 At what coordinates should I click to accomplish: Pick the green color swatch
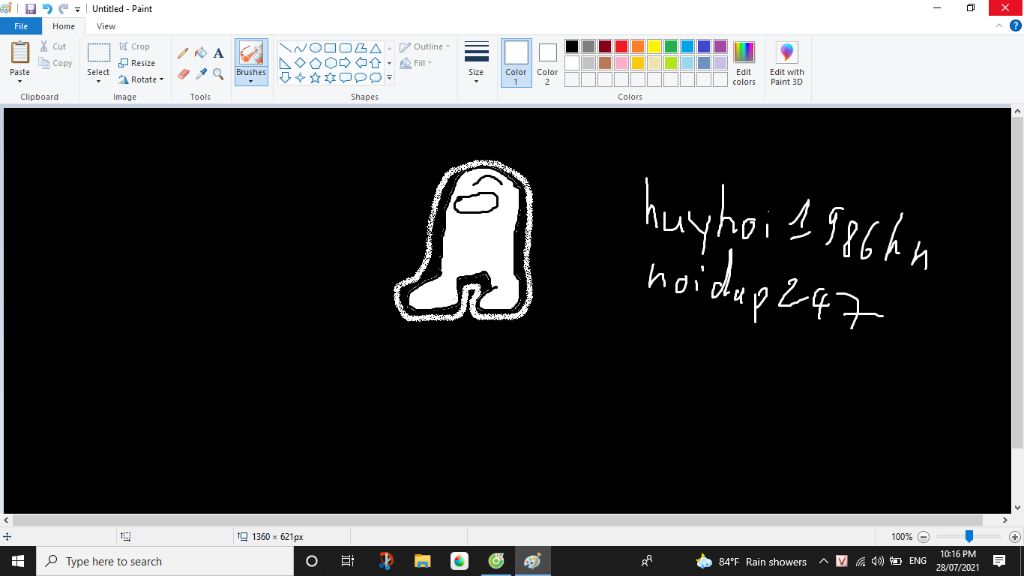(671, 46)
